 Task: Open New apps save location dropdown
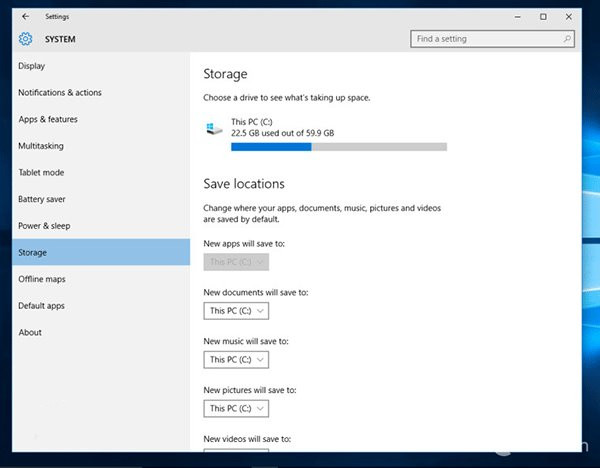(236, 262)
